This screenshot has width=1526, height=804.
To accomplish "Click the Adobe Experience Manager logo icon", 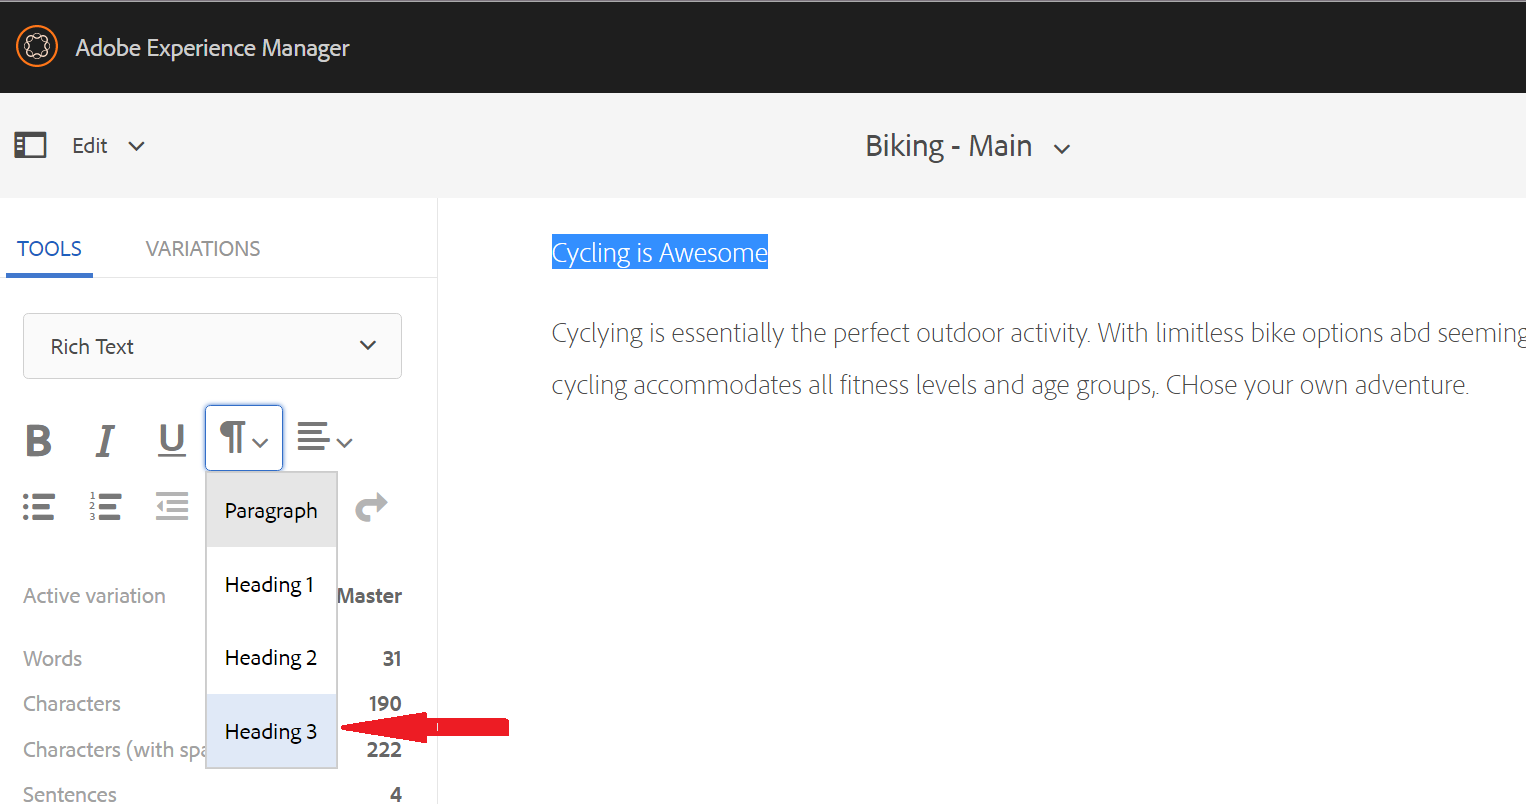I will pos(37,47).
